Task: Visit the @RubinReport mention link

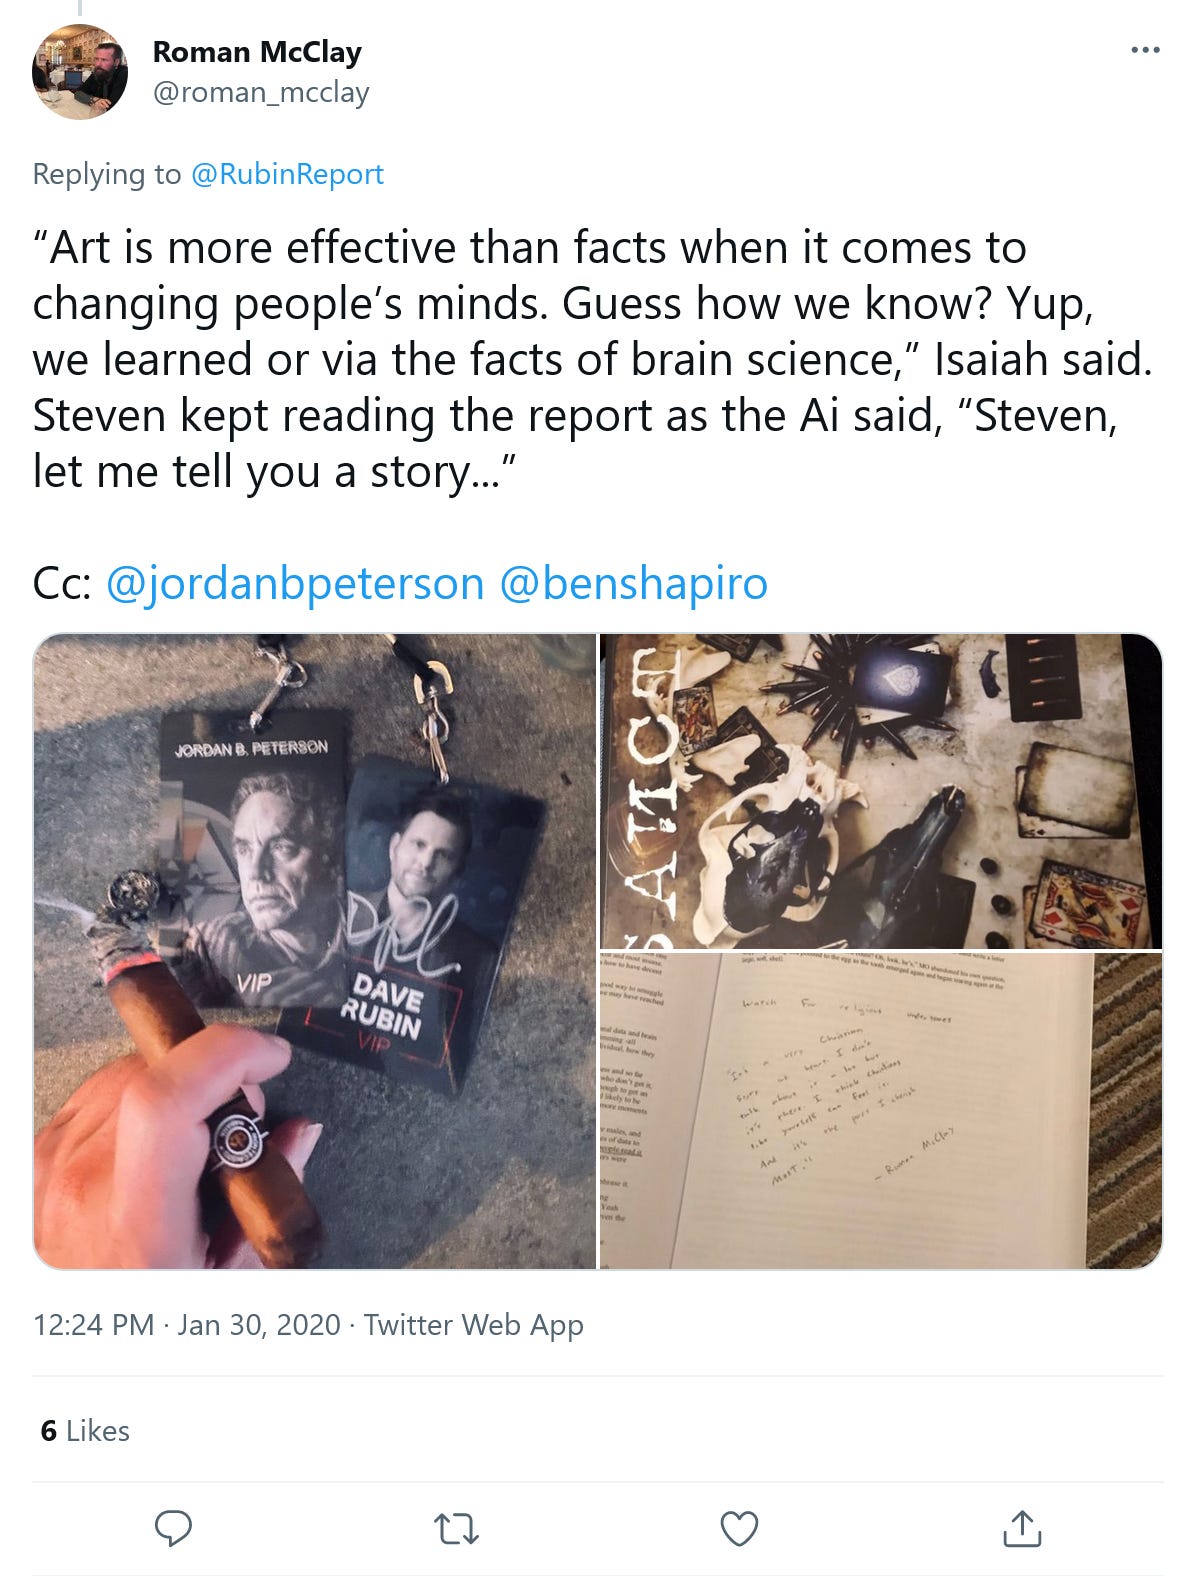Action: coord(287,174)
